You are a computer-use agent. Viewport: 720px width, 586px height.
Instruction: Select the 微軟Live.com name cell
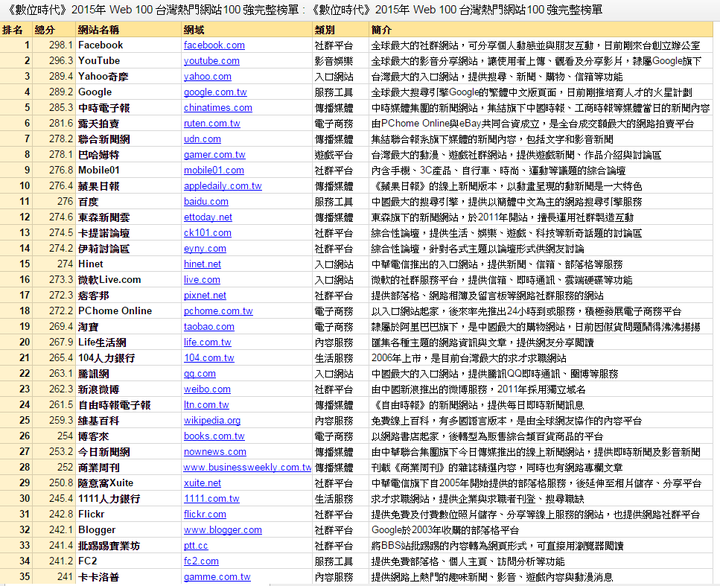pyautogui.click(x=128, y=280)
